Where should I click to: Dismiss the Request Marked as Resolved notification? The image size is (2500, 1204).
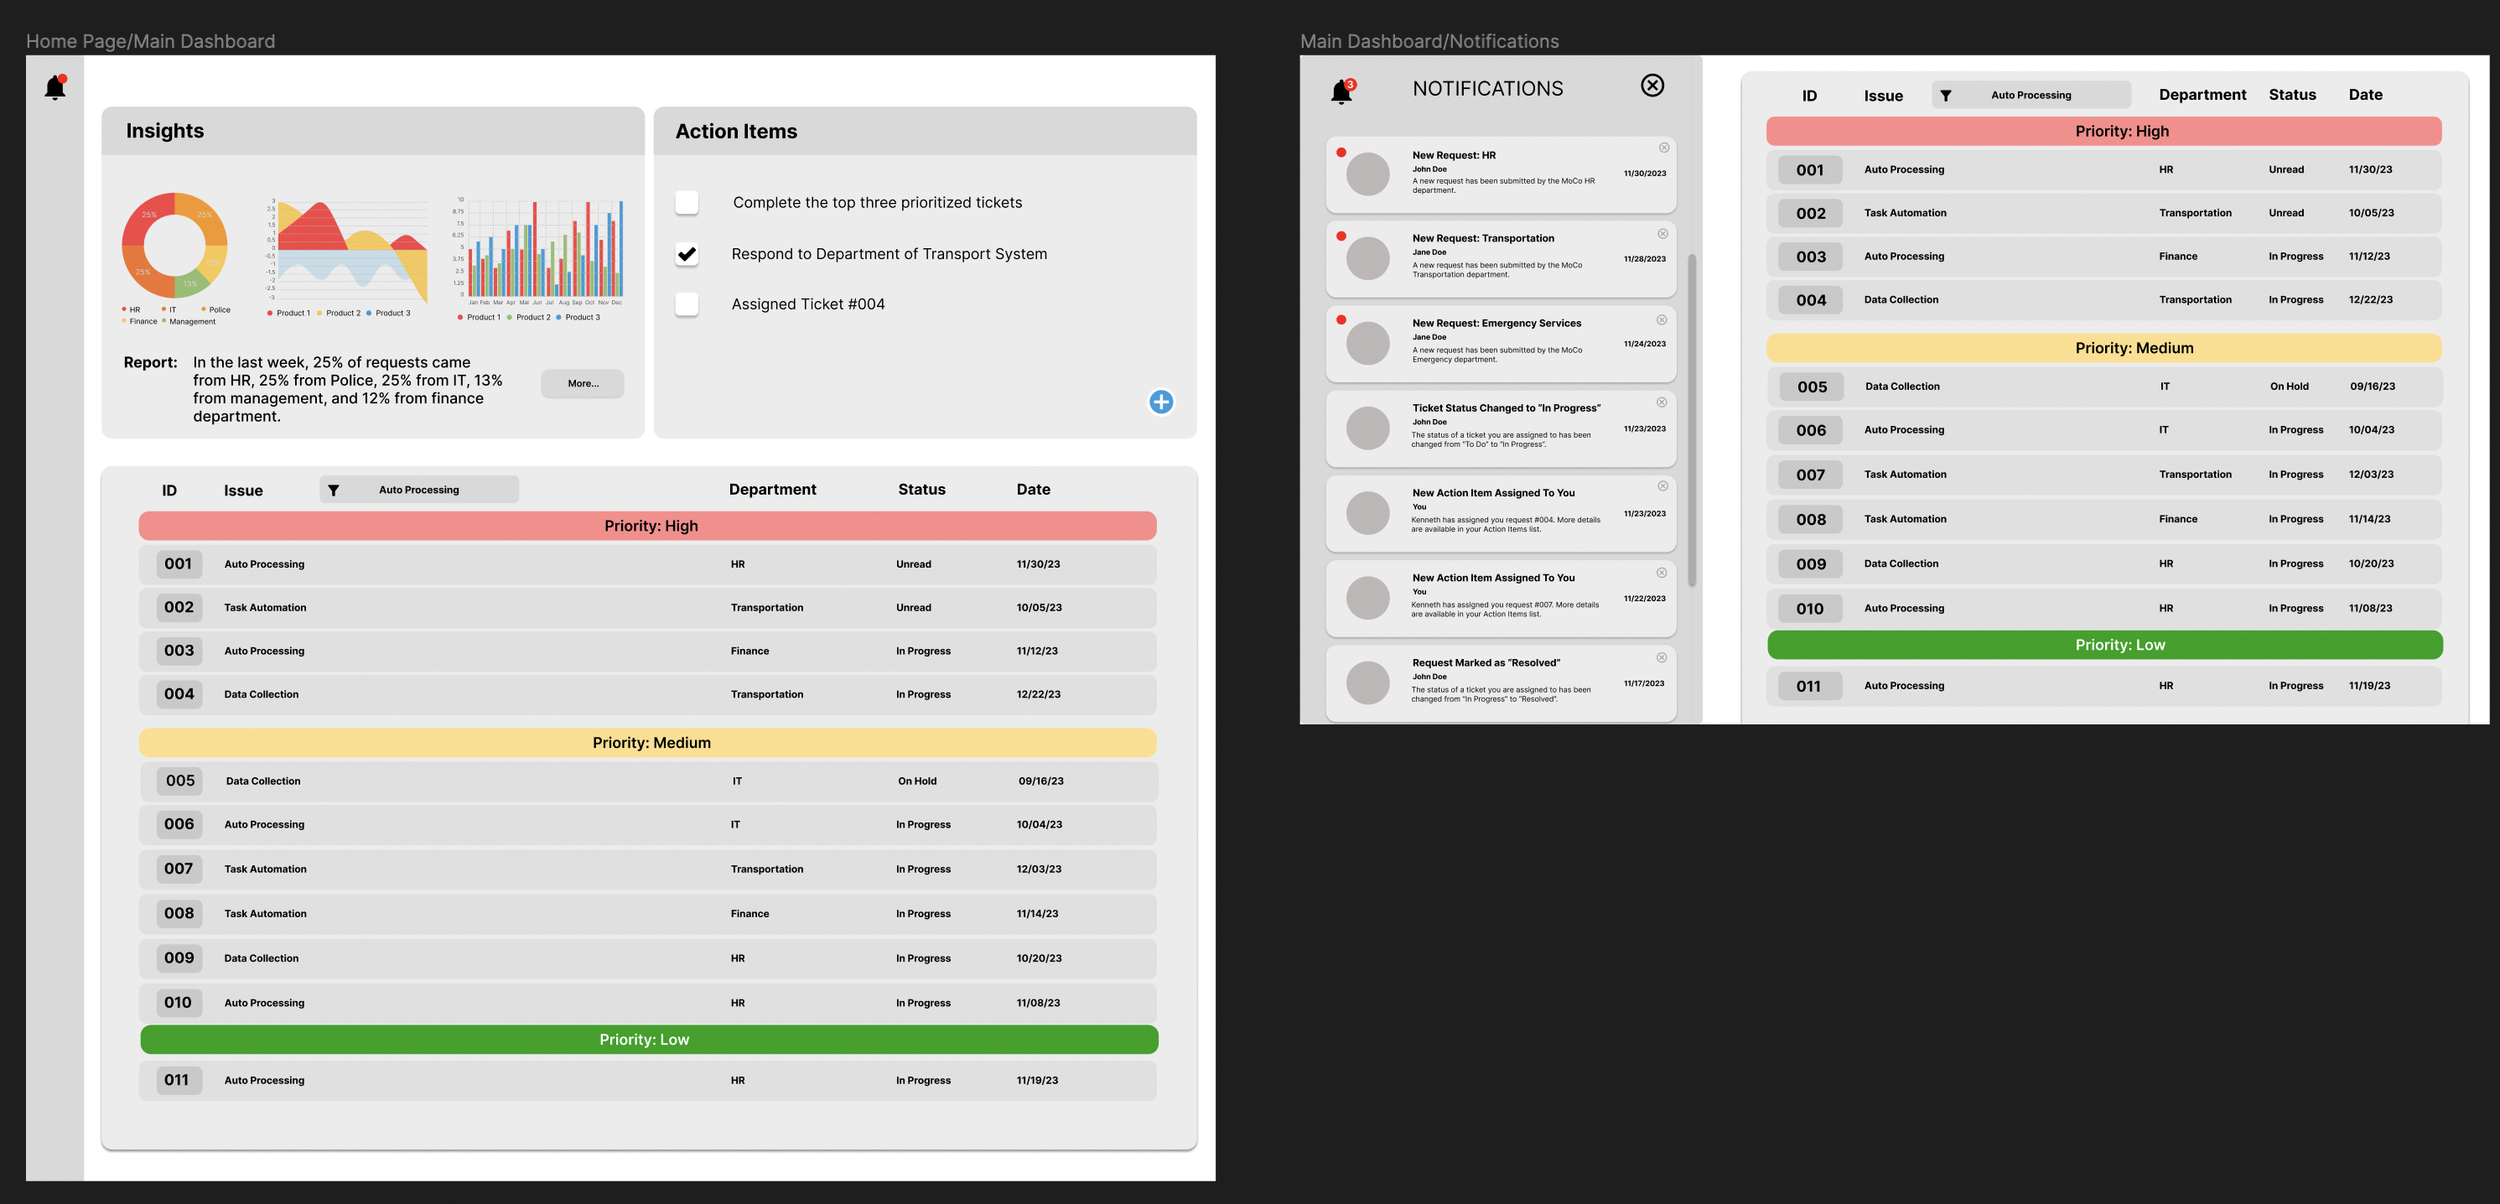pyautogui.click(x=1662, y=658)
